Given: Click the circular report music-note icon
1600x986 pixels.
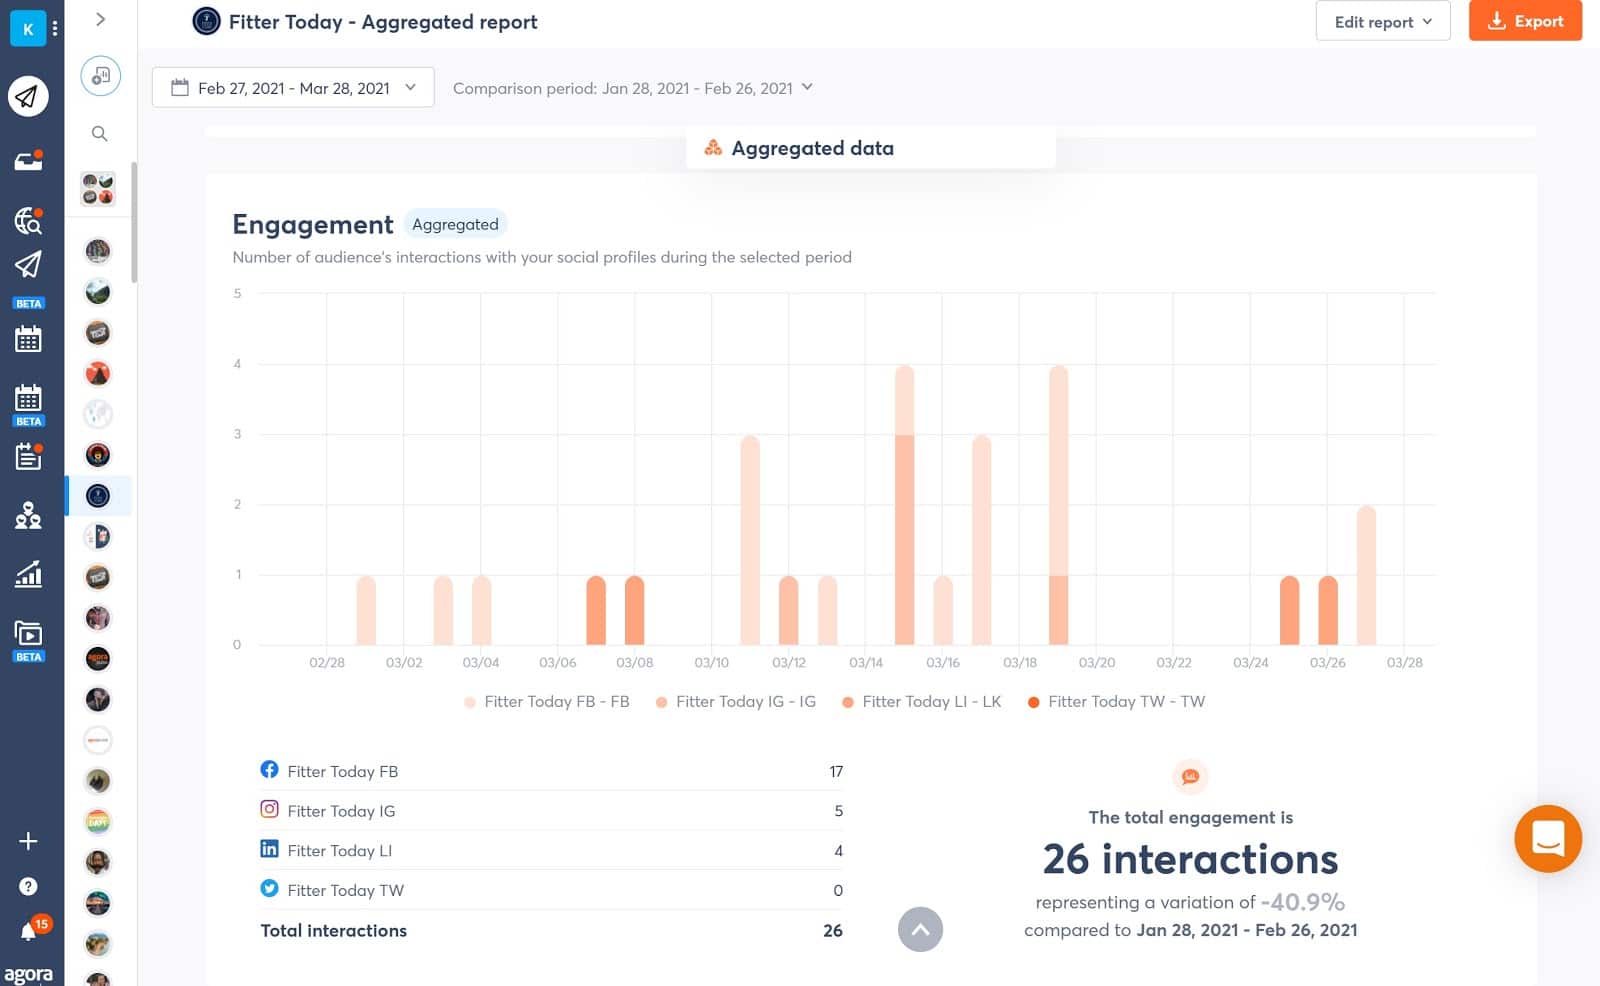Looking at the screenshot, I should click(100, 76).
